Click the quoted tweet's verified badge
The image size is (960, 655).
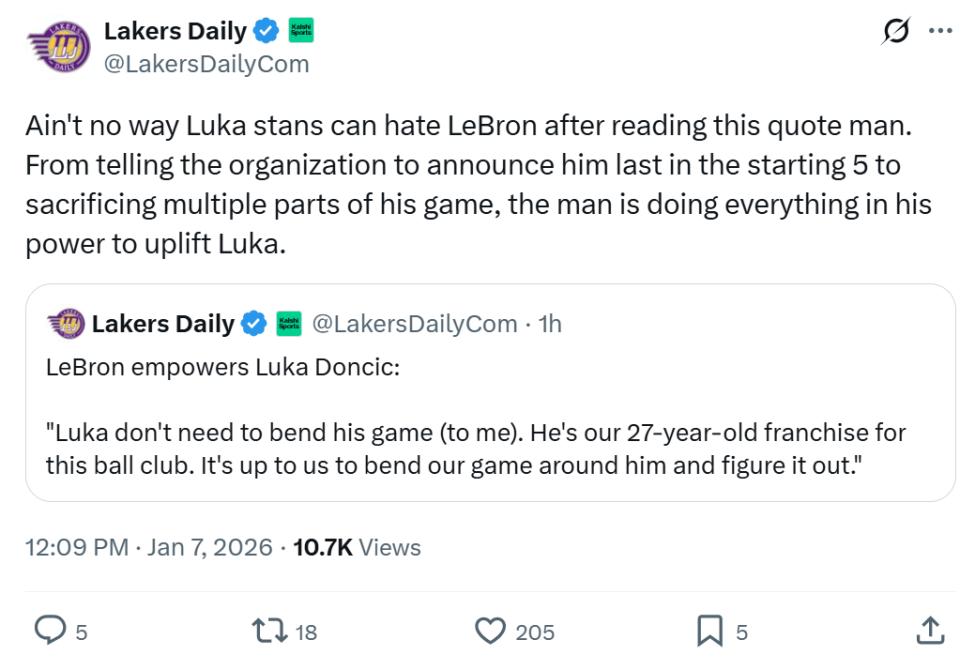coord(254,323)
